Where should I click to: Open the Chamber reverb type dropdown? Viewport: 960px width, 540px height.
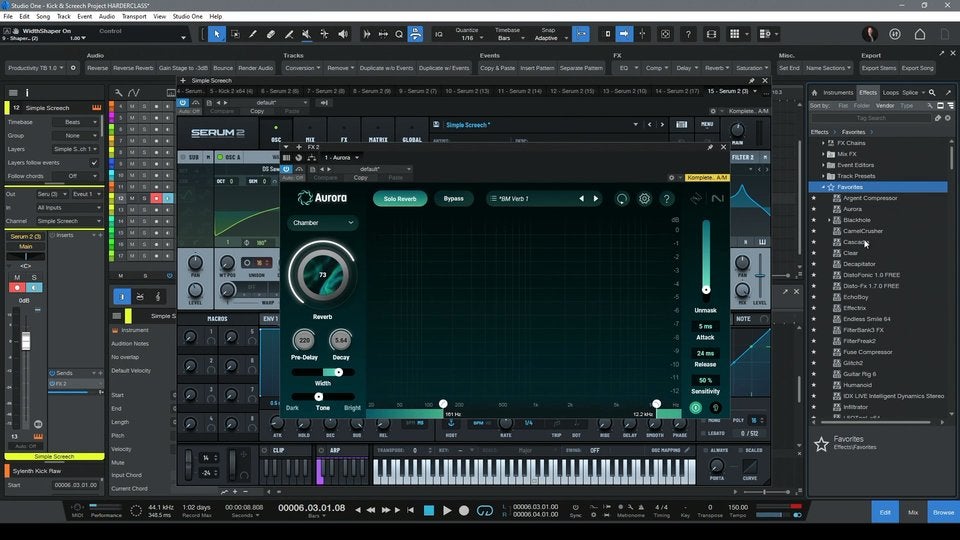click(x=323, y=223)
